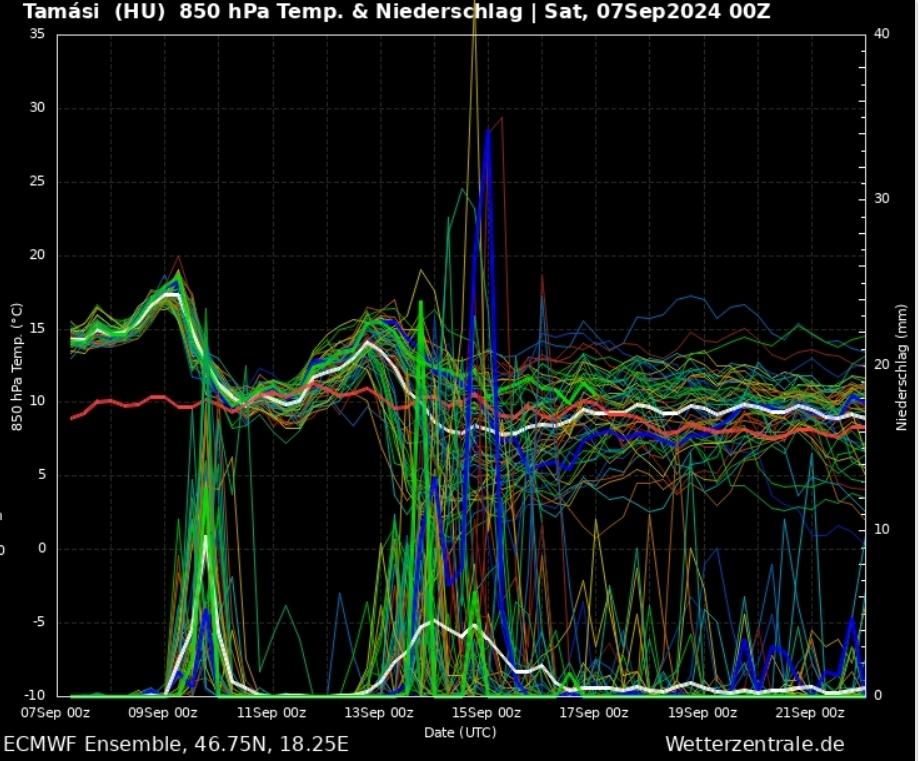Click the Wetterzentrale.de watermark text
This screenshot has height=761, width=924.
(754, 745)
